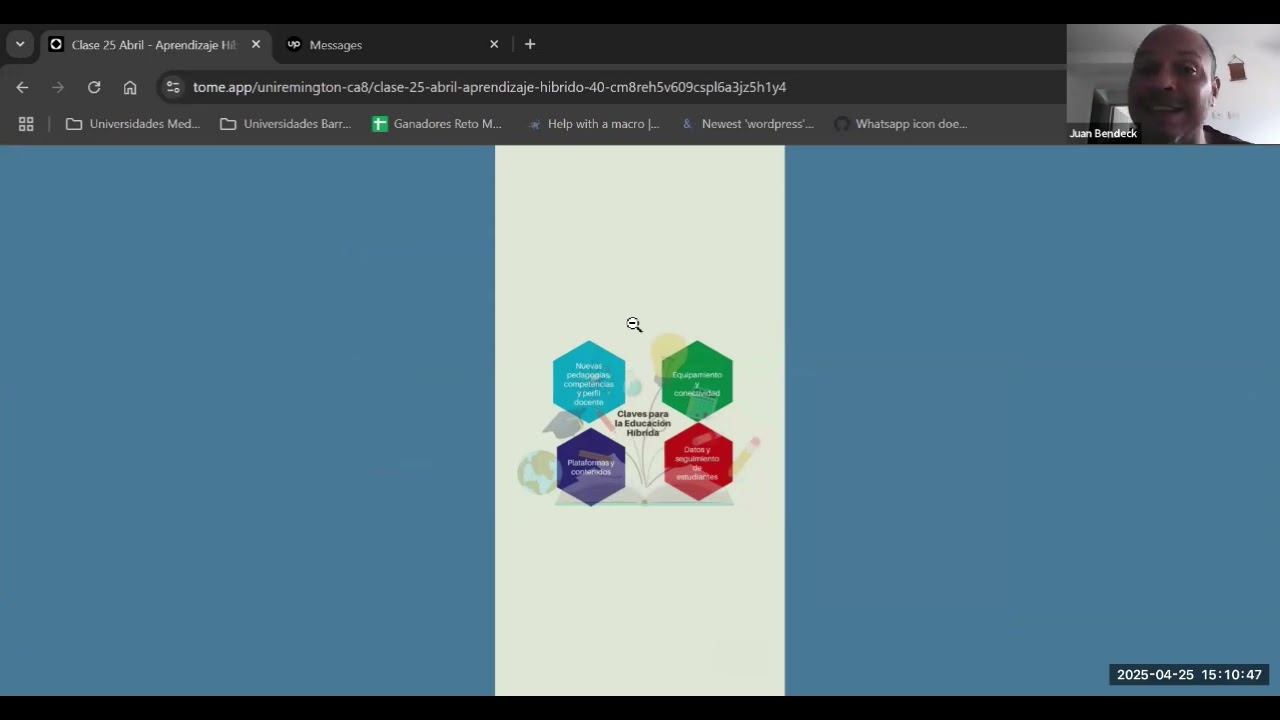1280x720 pixels.
Task: Open the Ganadores Reto M... spreadsheet bookmark
Action: 437,124
